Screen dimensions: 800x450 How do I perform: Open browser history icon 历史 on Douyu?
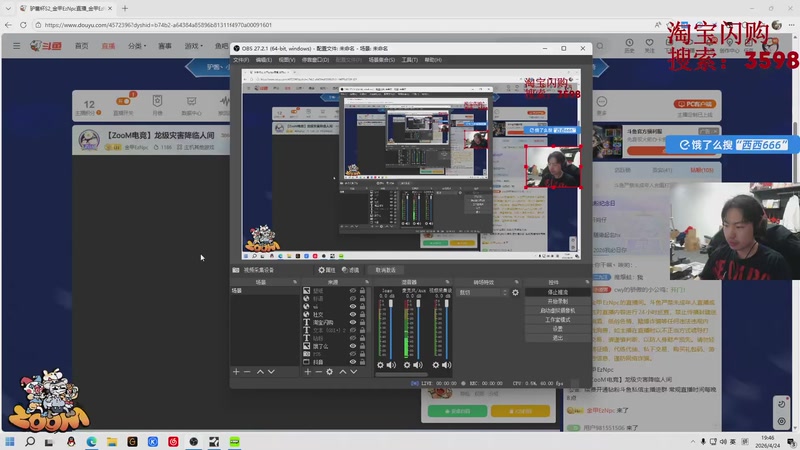coord(630,45)
